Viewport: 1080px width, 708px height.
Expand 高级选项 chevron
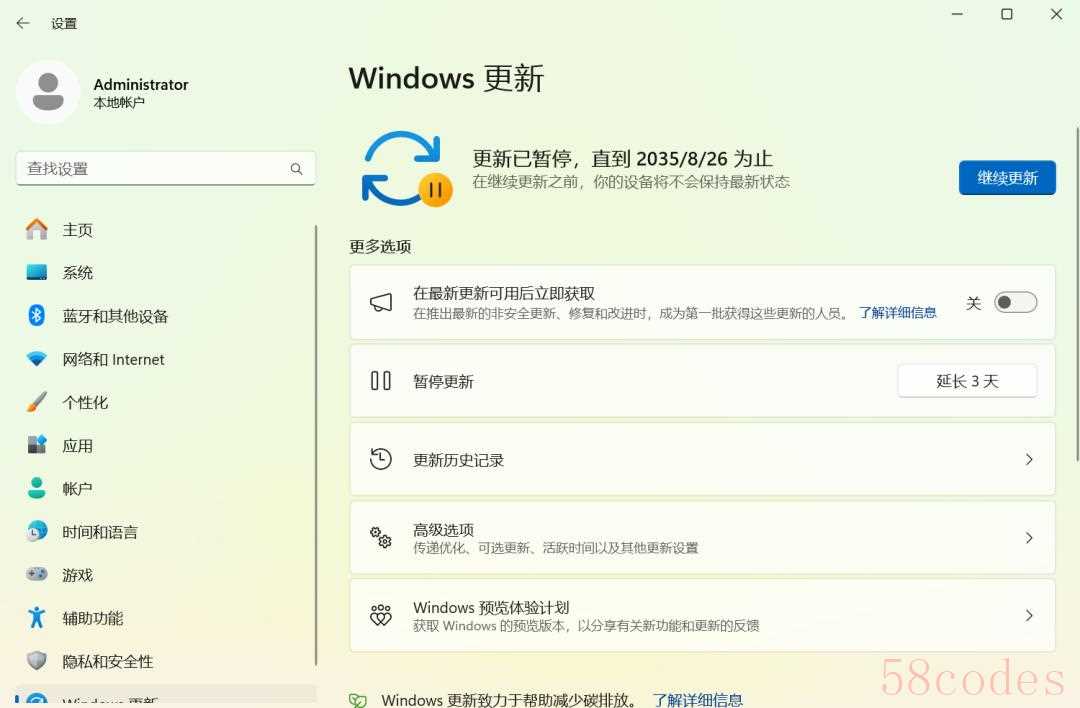1029,537
